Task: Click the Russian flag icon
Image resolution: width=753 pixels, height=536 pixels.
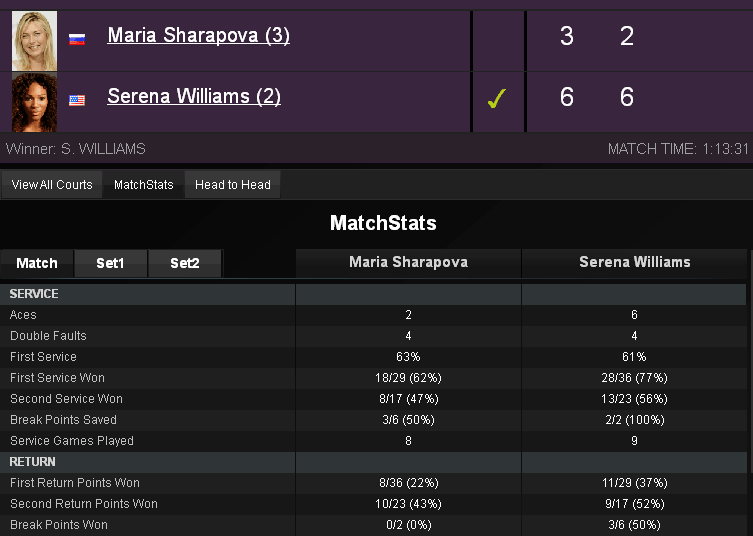Action: (x=77, y=39)
